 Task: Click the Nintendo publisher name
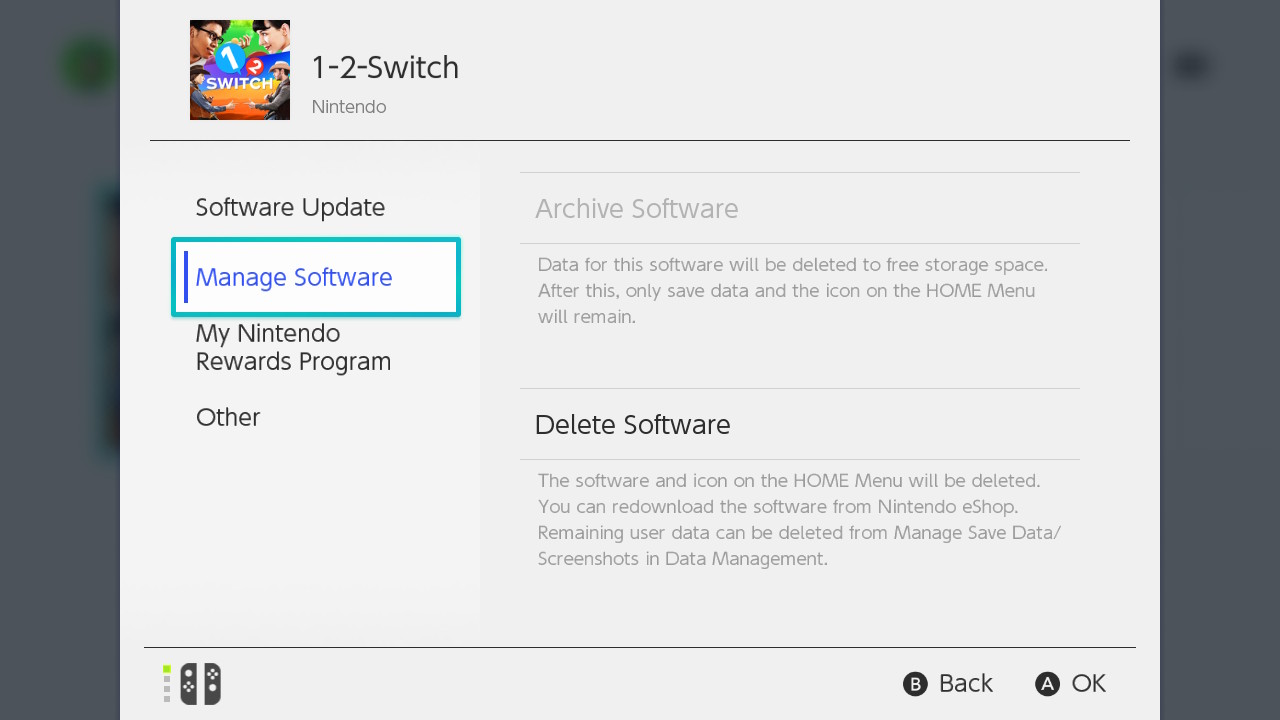(349, 107)
